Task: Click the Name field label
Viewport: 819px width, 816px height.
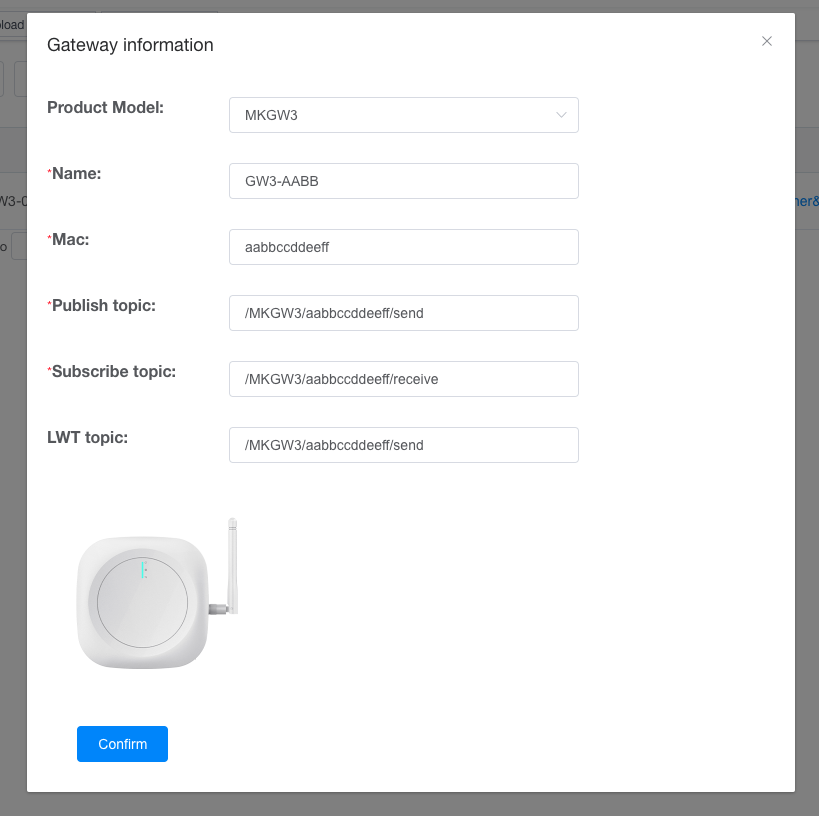Action: pos(76,173)
